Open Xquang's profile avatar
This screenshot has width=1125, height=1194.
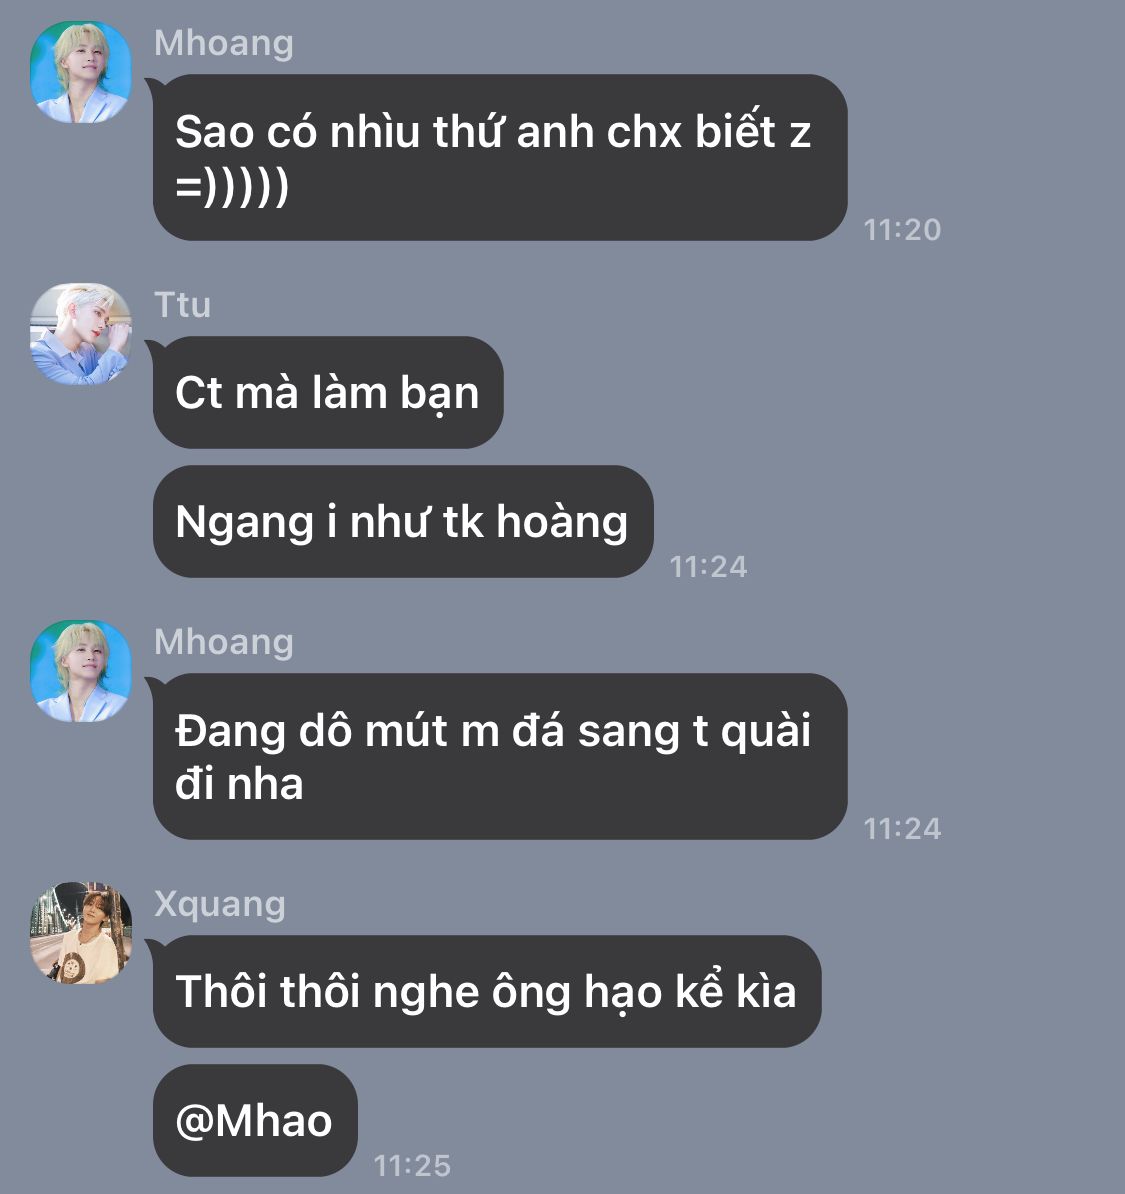(81, 933)
